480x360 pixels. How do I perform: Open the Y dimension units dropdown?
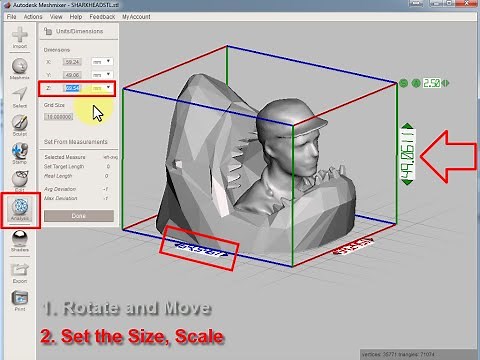(102, 75)
